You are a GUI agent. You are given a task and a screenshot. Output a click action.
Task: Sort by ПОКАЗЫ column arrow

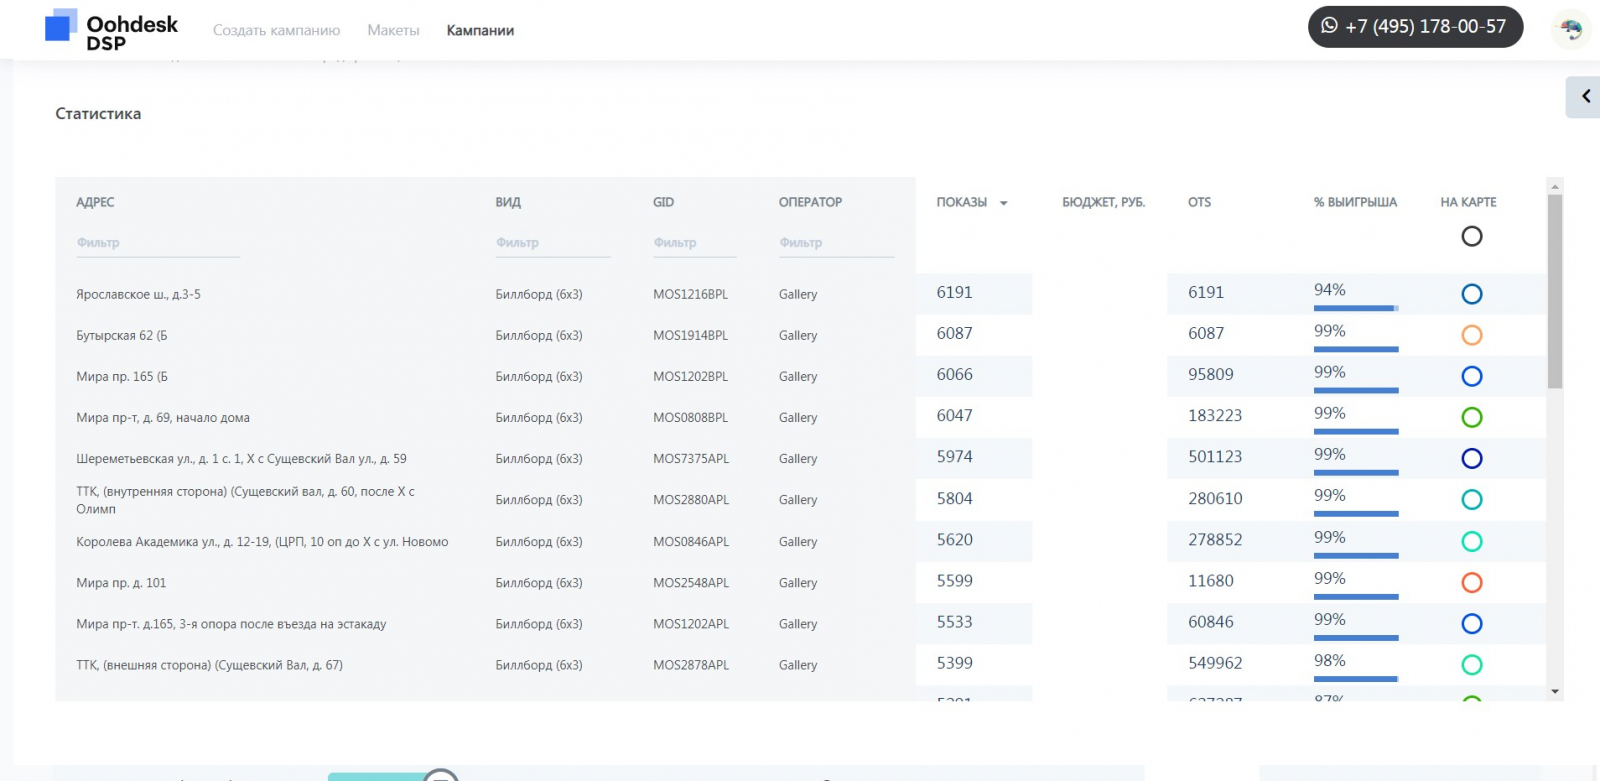point(1003,203)
